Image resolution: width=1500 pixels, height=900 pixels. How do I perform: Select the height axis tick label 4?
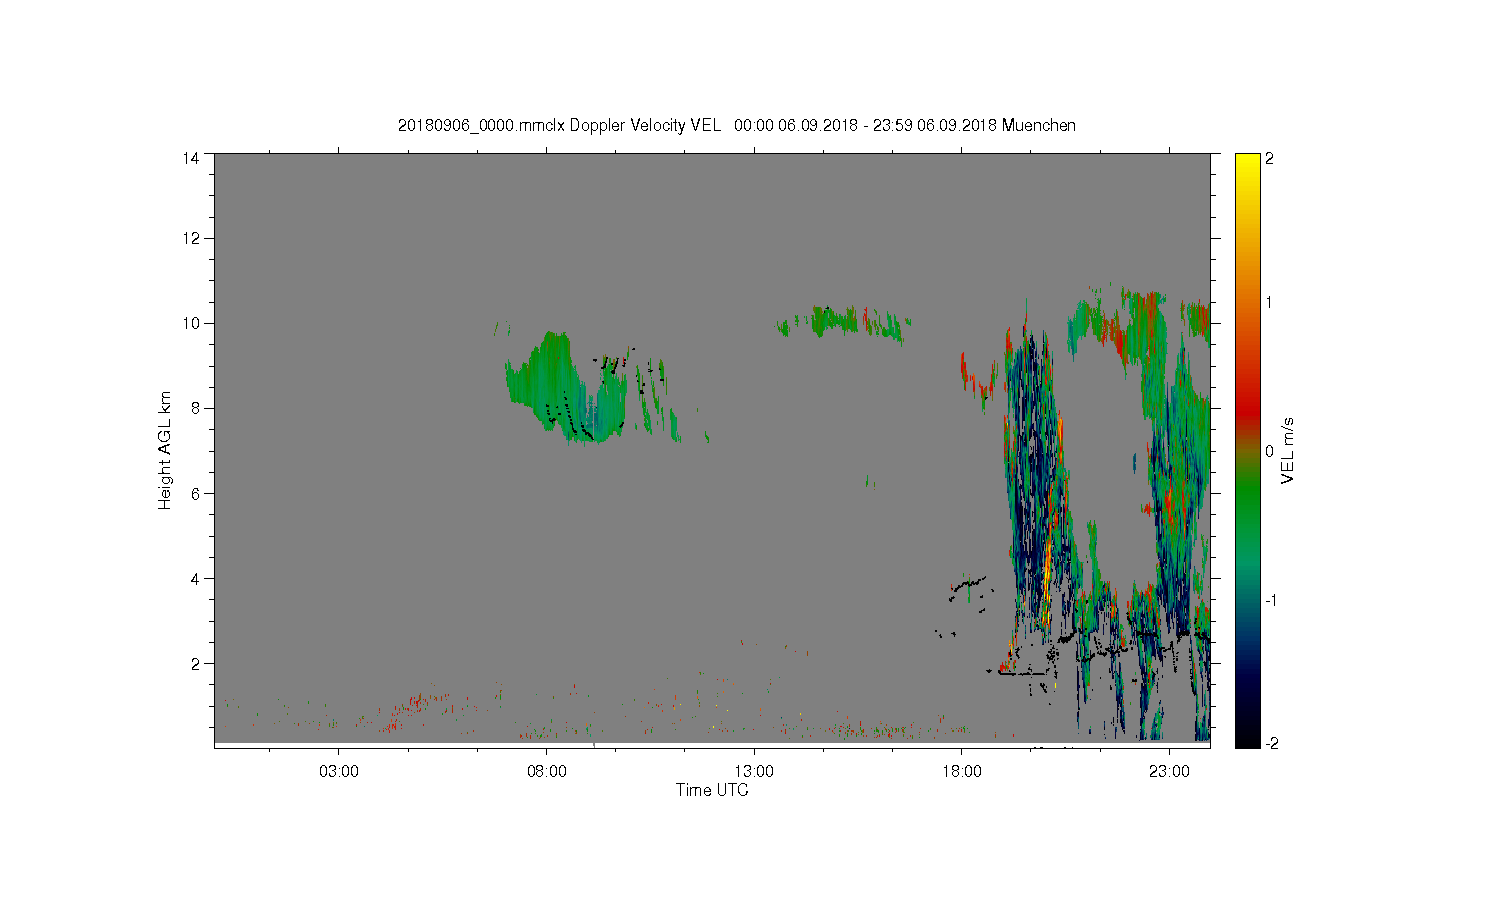click(x=194, y=578)
